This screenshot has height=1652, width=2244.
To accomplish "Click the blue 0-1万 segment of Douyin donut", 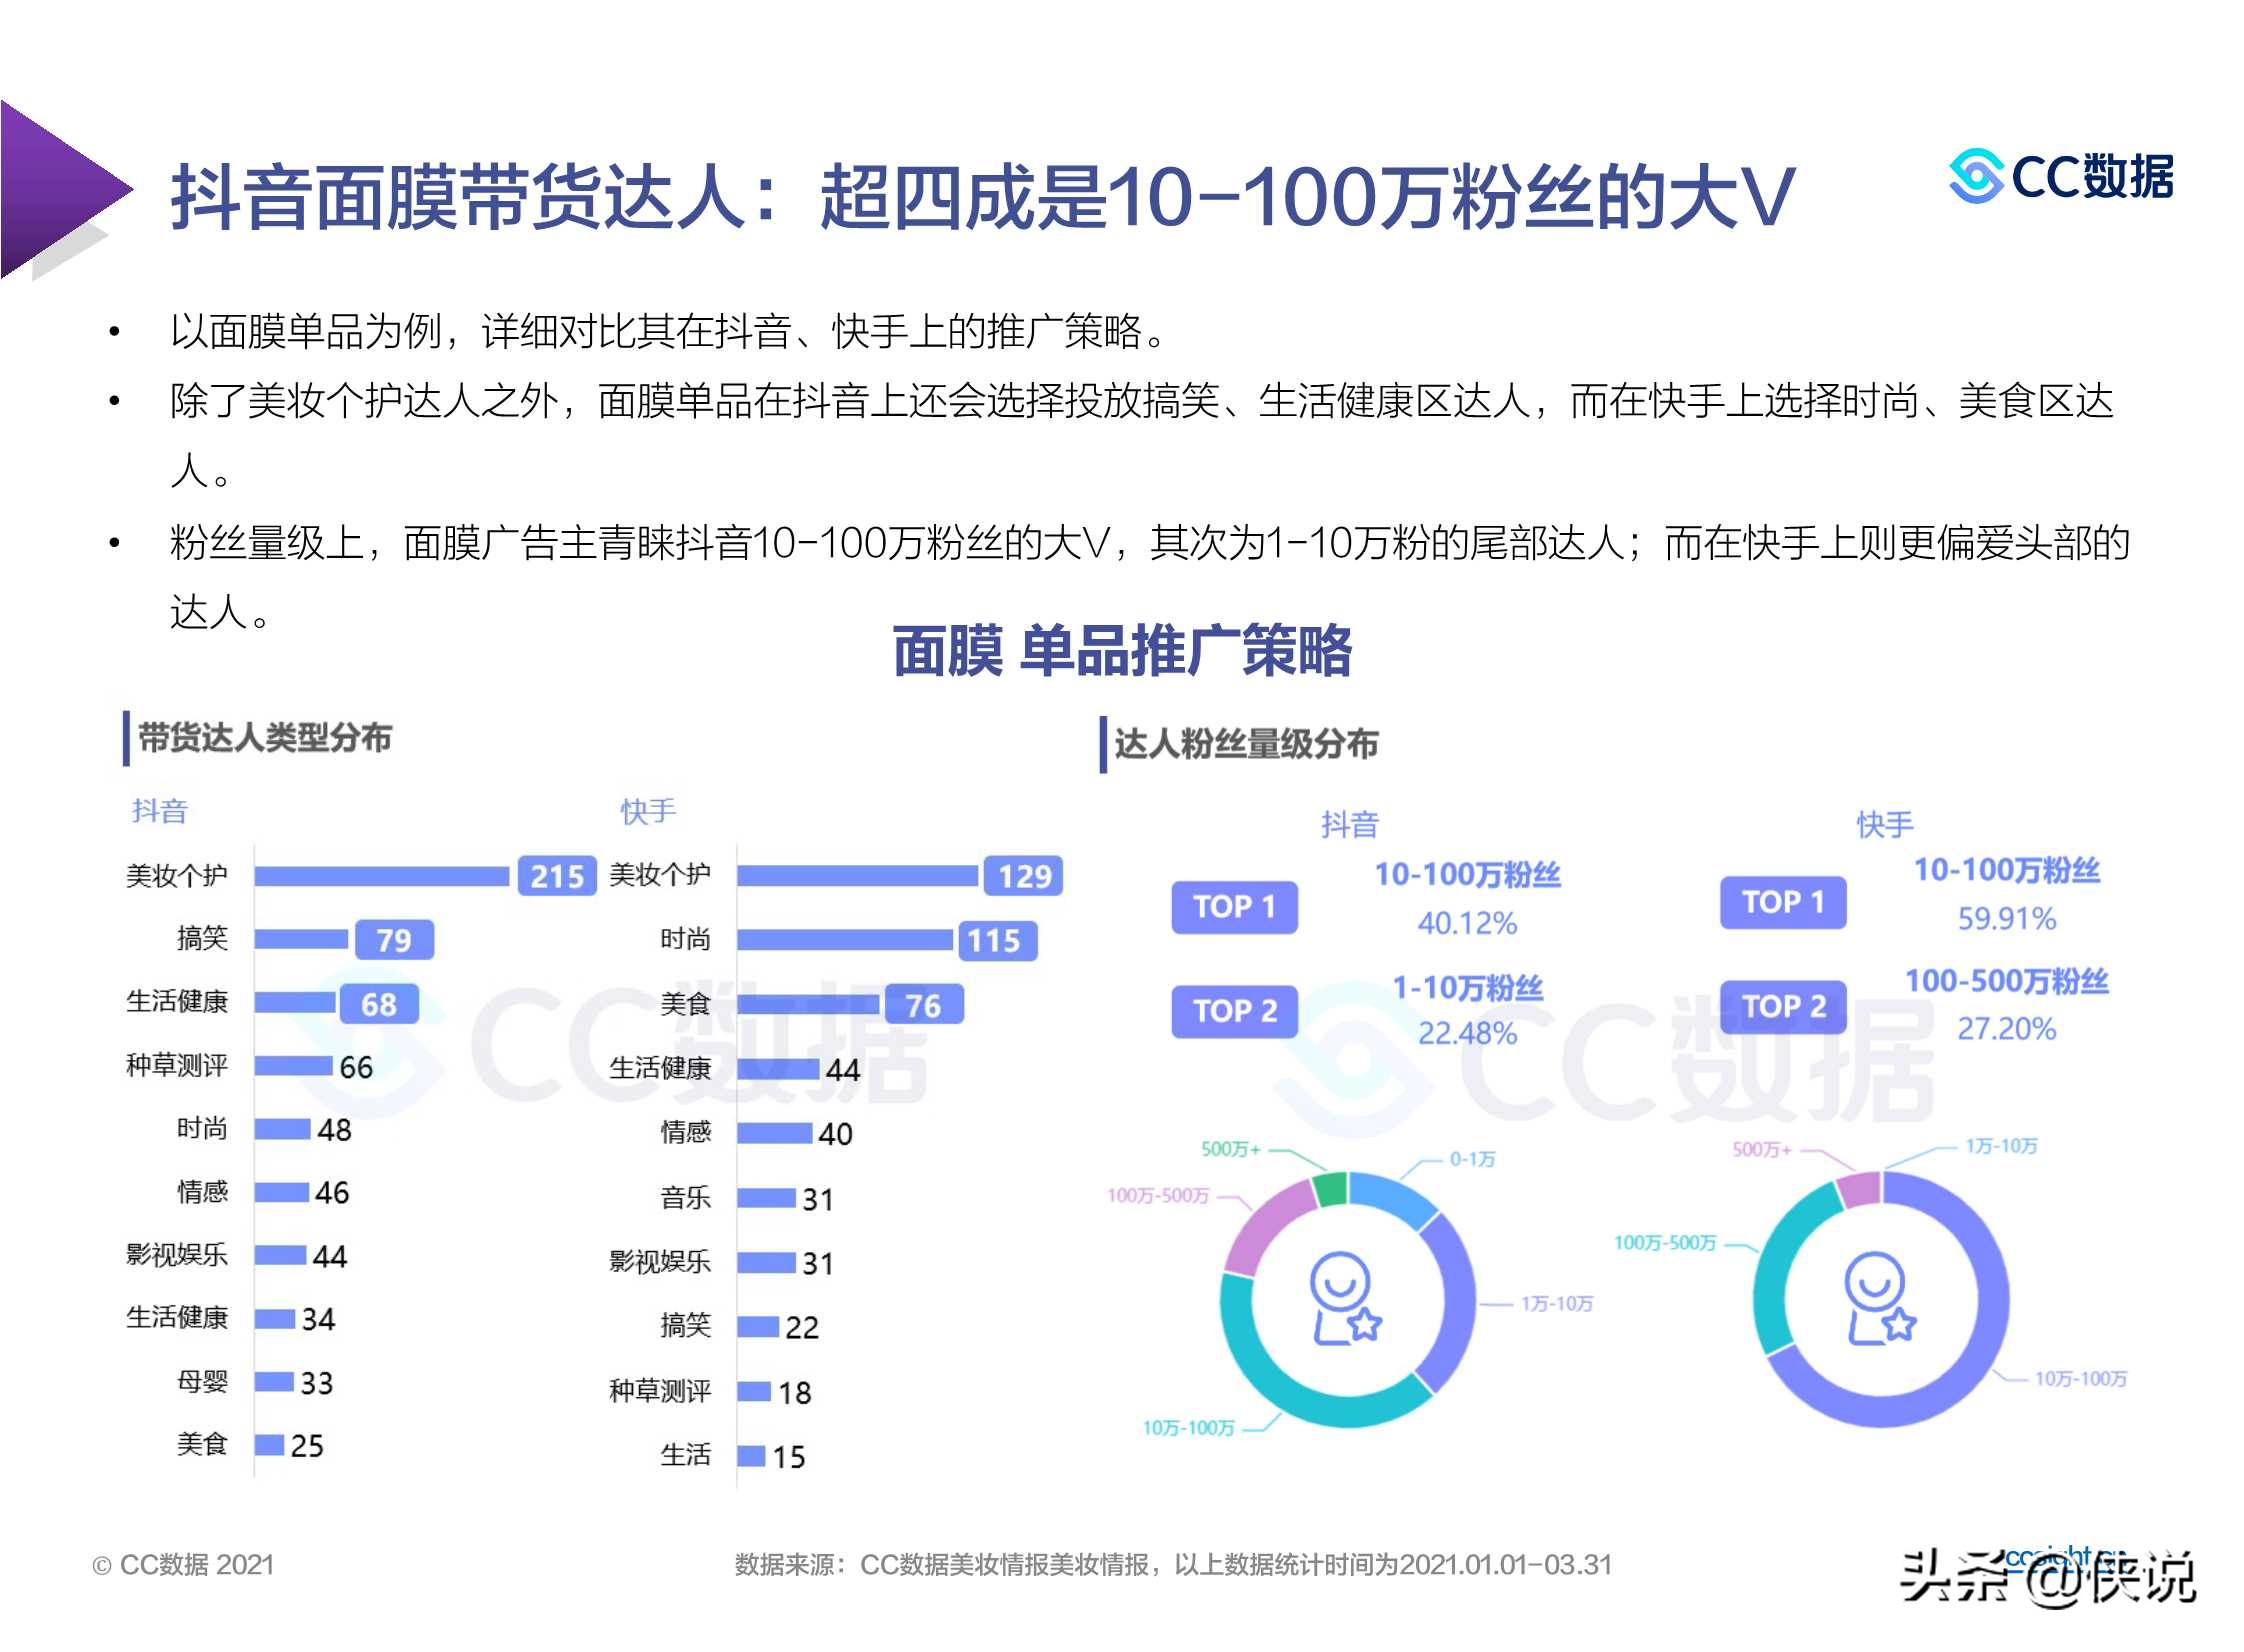I will pos(1393,1196).
